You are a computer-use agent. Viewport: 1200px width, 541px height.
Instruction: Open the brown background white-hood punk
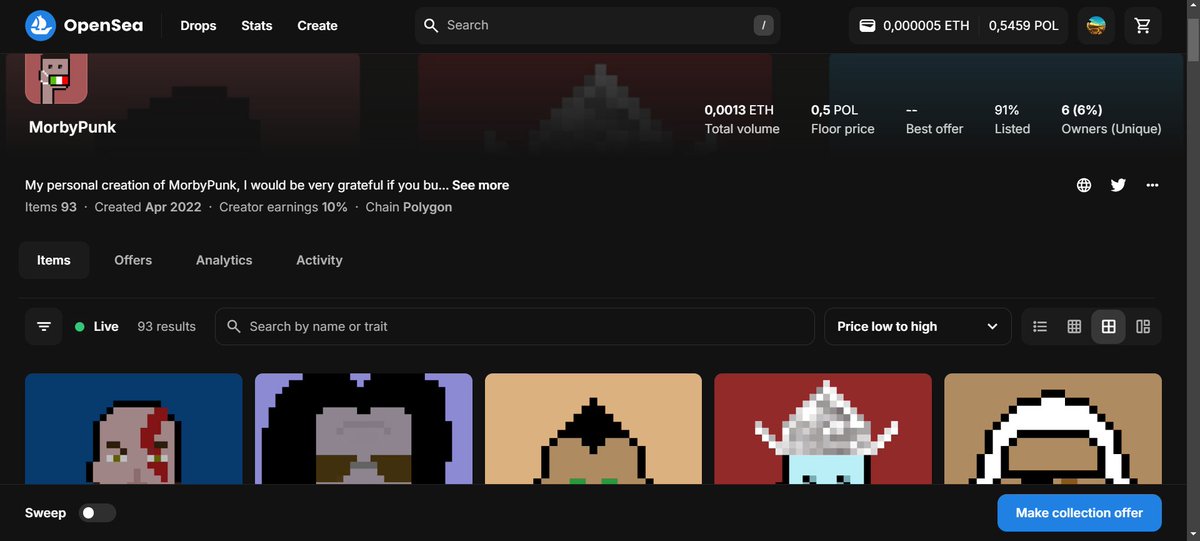(1053, 429)
